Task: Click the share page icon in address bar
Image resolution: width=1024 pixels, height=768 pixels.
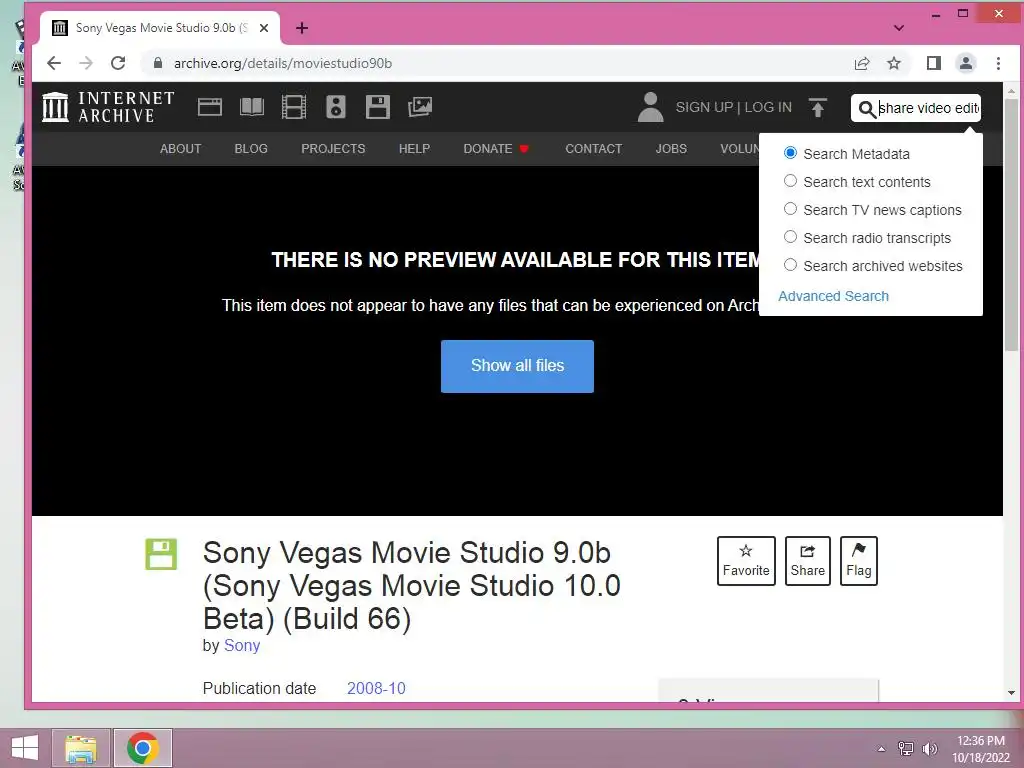Action: (862, 63)
